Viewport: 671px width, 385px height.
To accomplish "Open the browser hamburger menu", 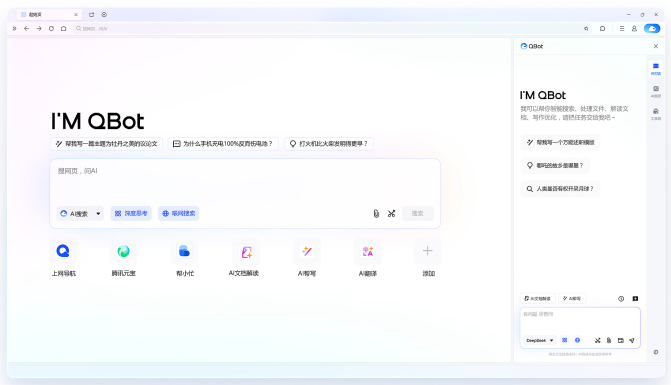I will (622, 29).
